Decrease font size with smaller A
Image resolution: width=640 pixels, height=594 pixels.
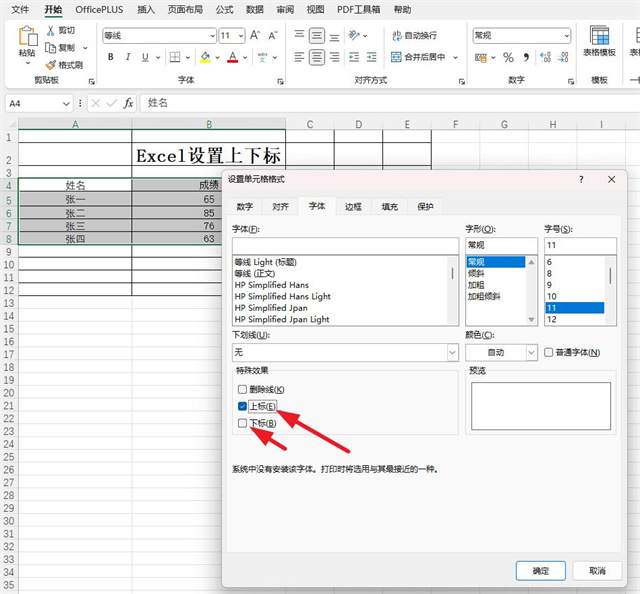pos(273,36)
